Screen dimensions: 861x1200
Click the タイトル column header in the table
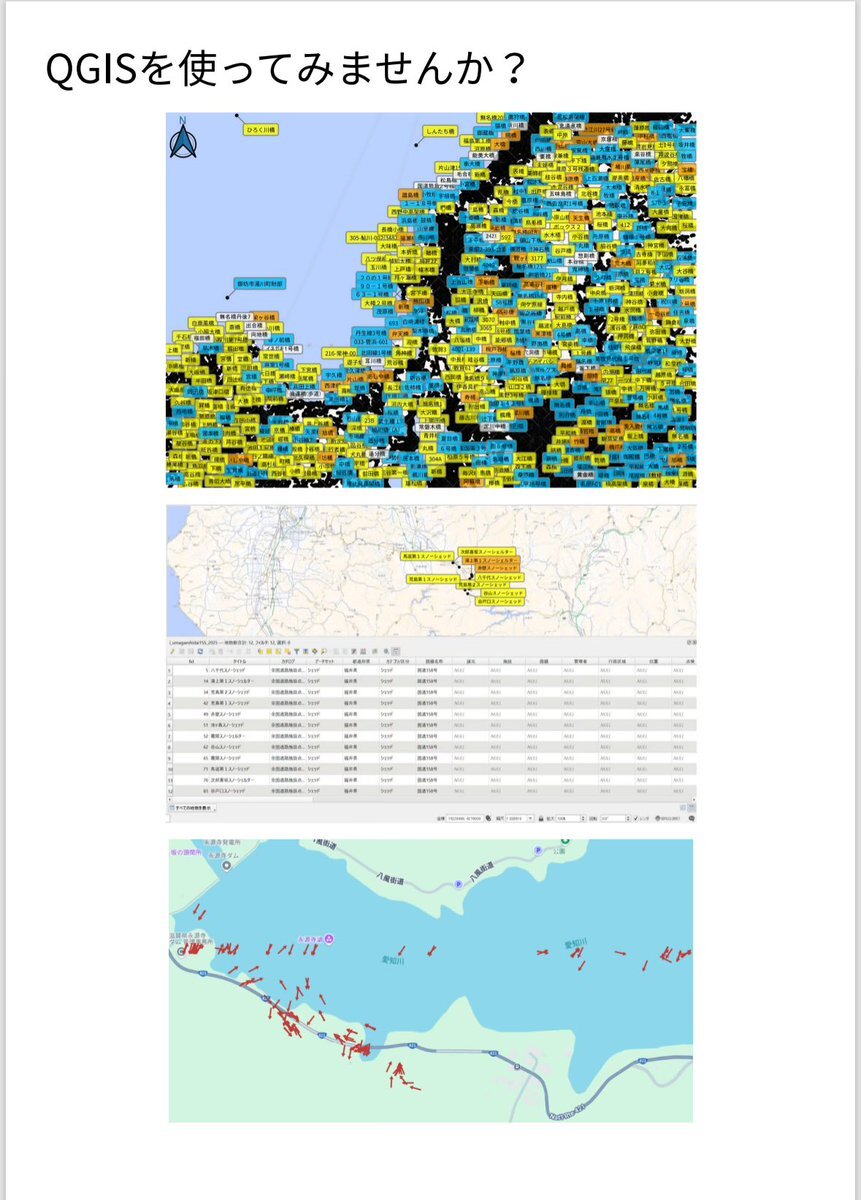pos(239,662)
